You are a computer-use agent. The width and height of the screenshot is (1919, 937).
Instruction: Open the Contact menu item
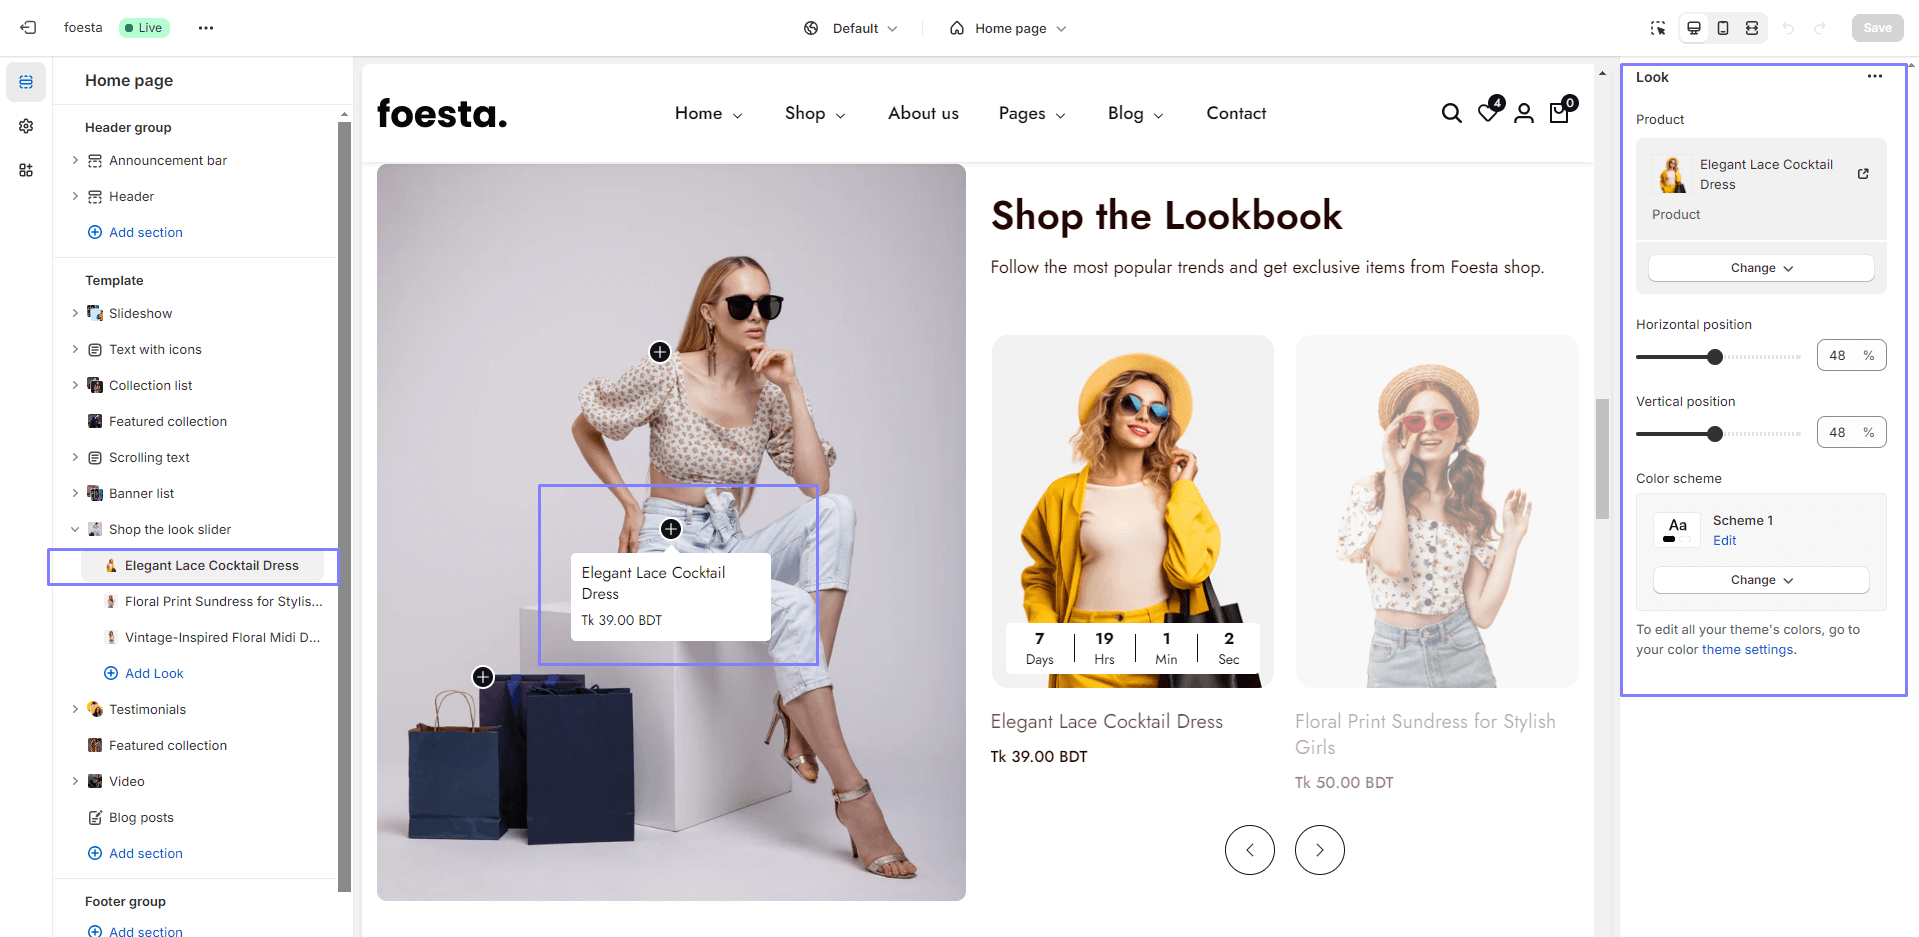pyautogui.click(x=1236, y=113)
